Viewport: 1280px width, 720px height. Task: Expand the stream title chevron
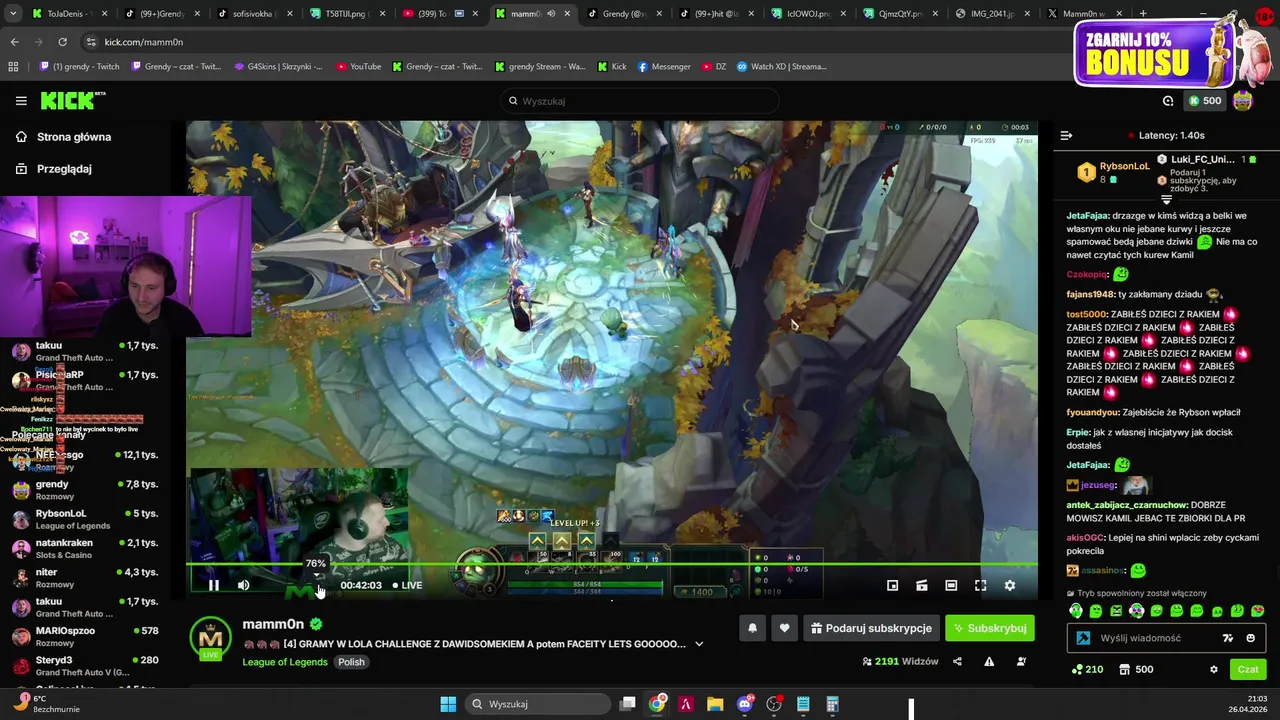pos(699,644)
